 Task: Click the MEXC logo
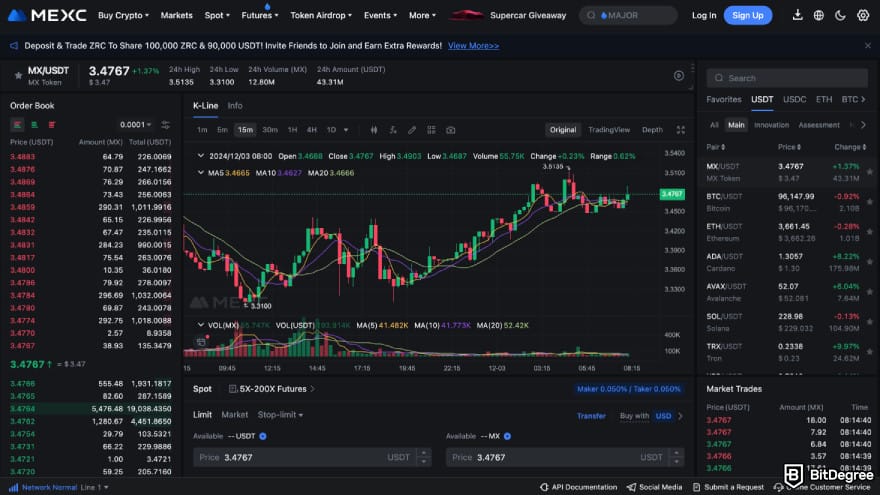coord(47,15)
